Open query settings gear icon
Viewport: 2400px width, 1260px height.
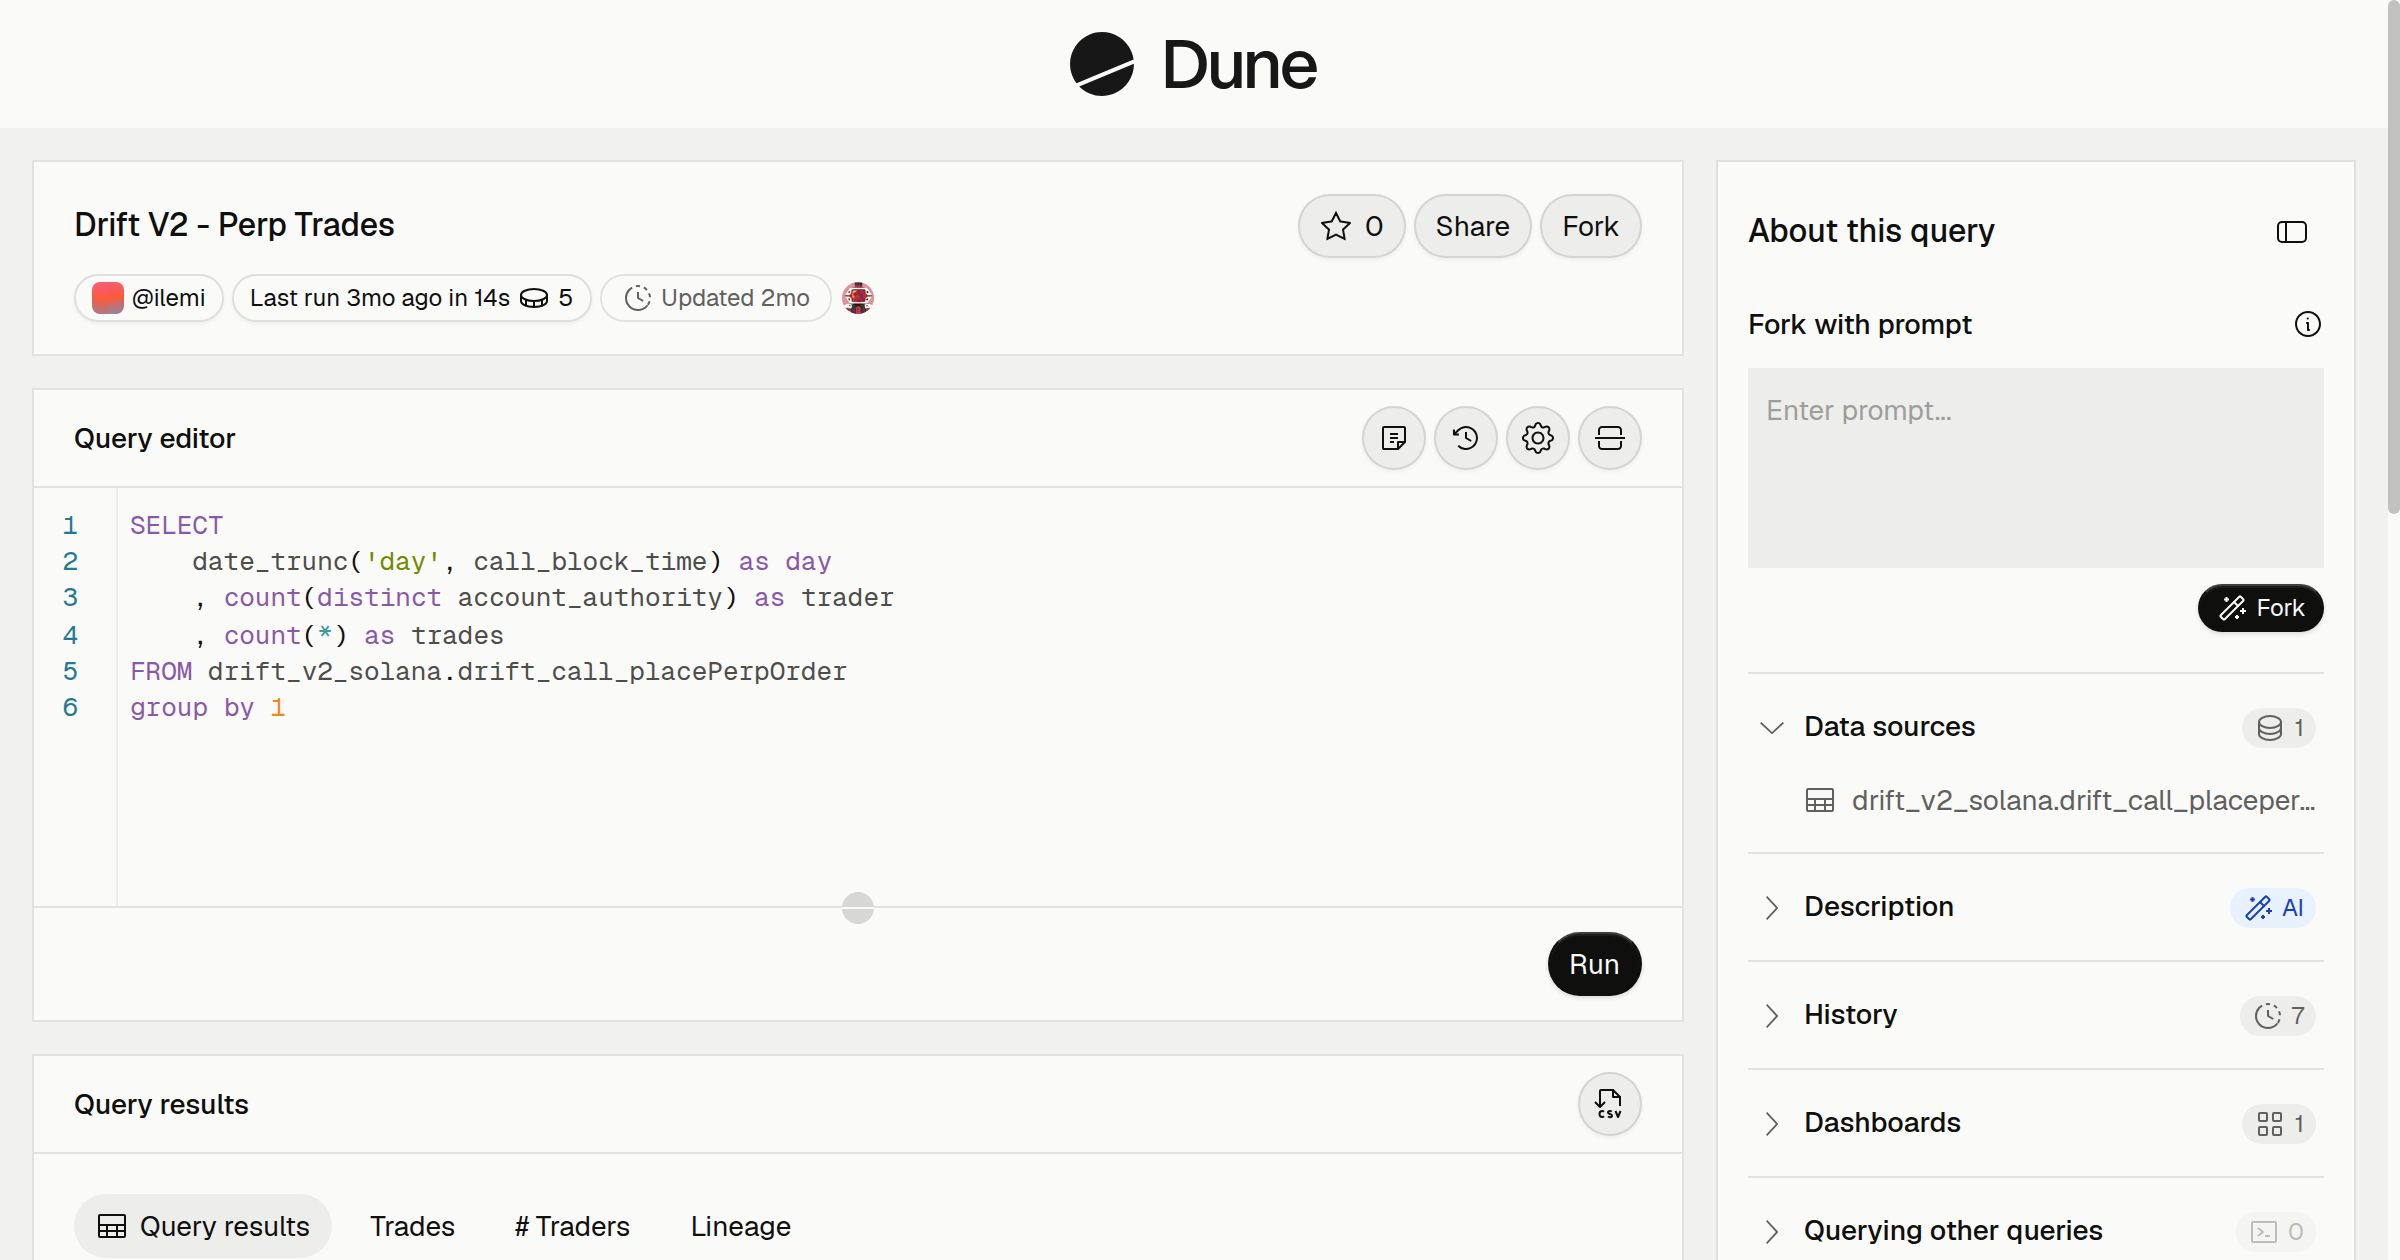pos(1537,438)
